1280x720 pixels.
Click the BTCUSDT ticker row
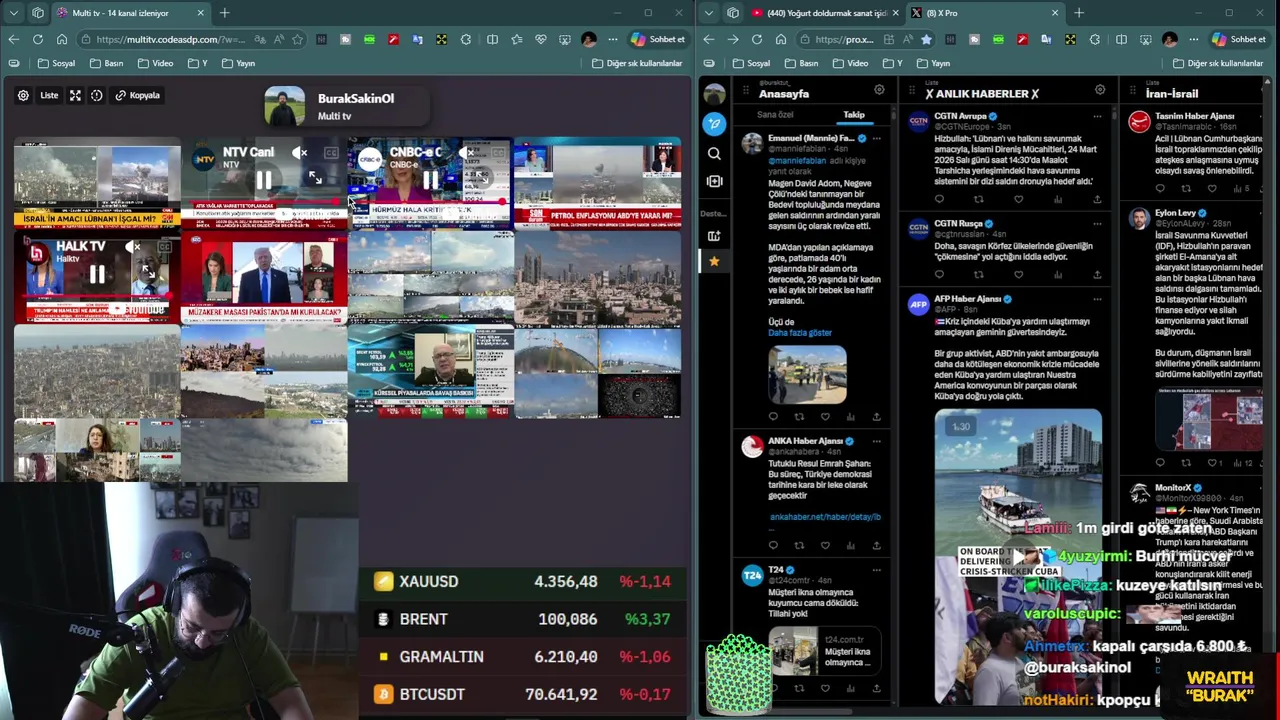pos(522,694)
